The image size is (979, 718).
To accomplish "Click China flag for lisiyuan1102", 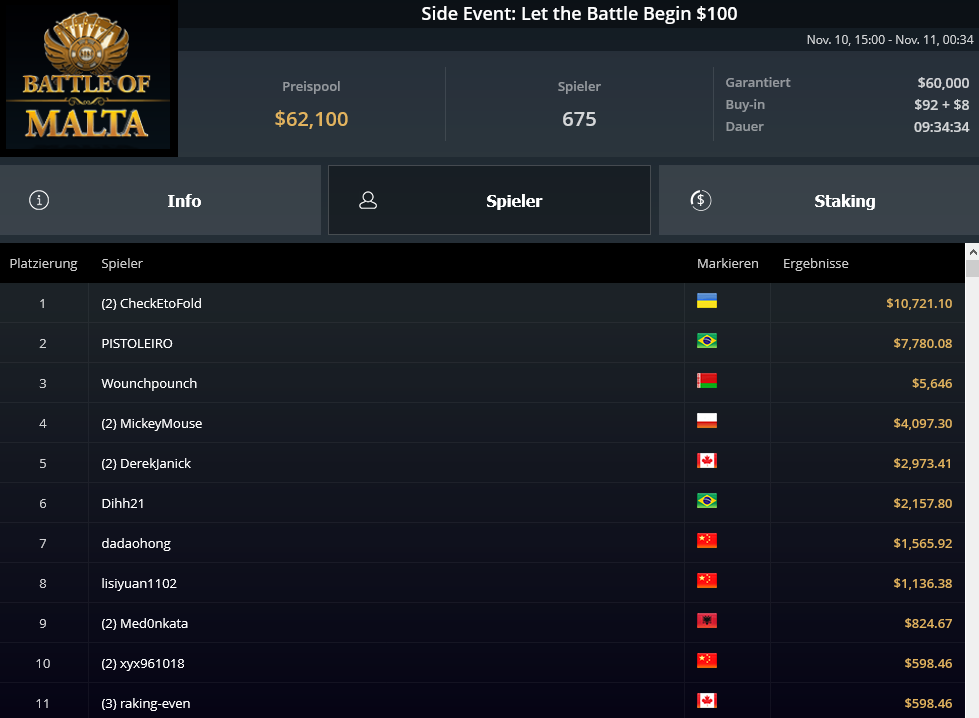I will pyautogui.click(x=707, y=581).
